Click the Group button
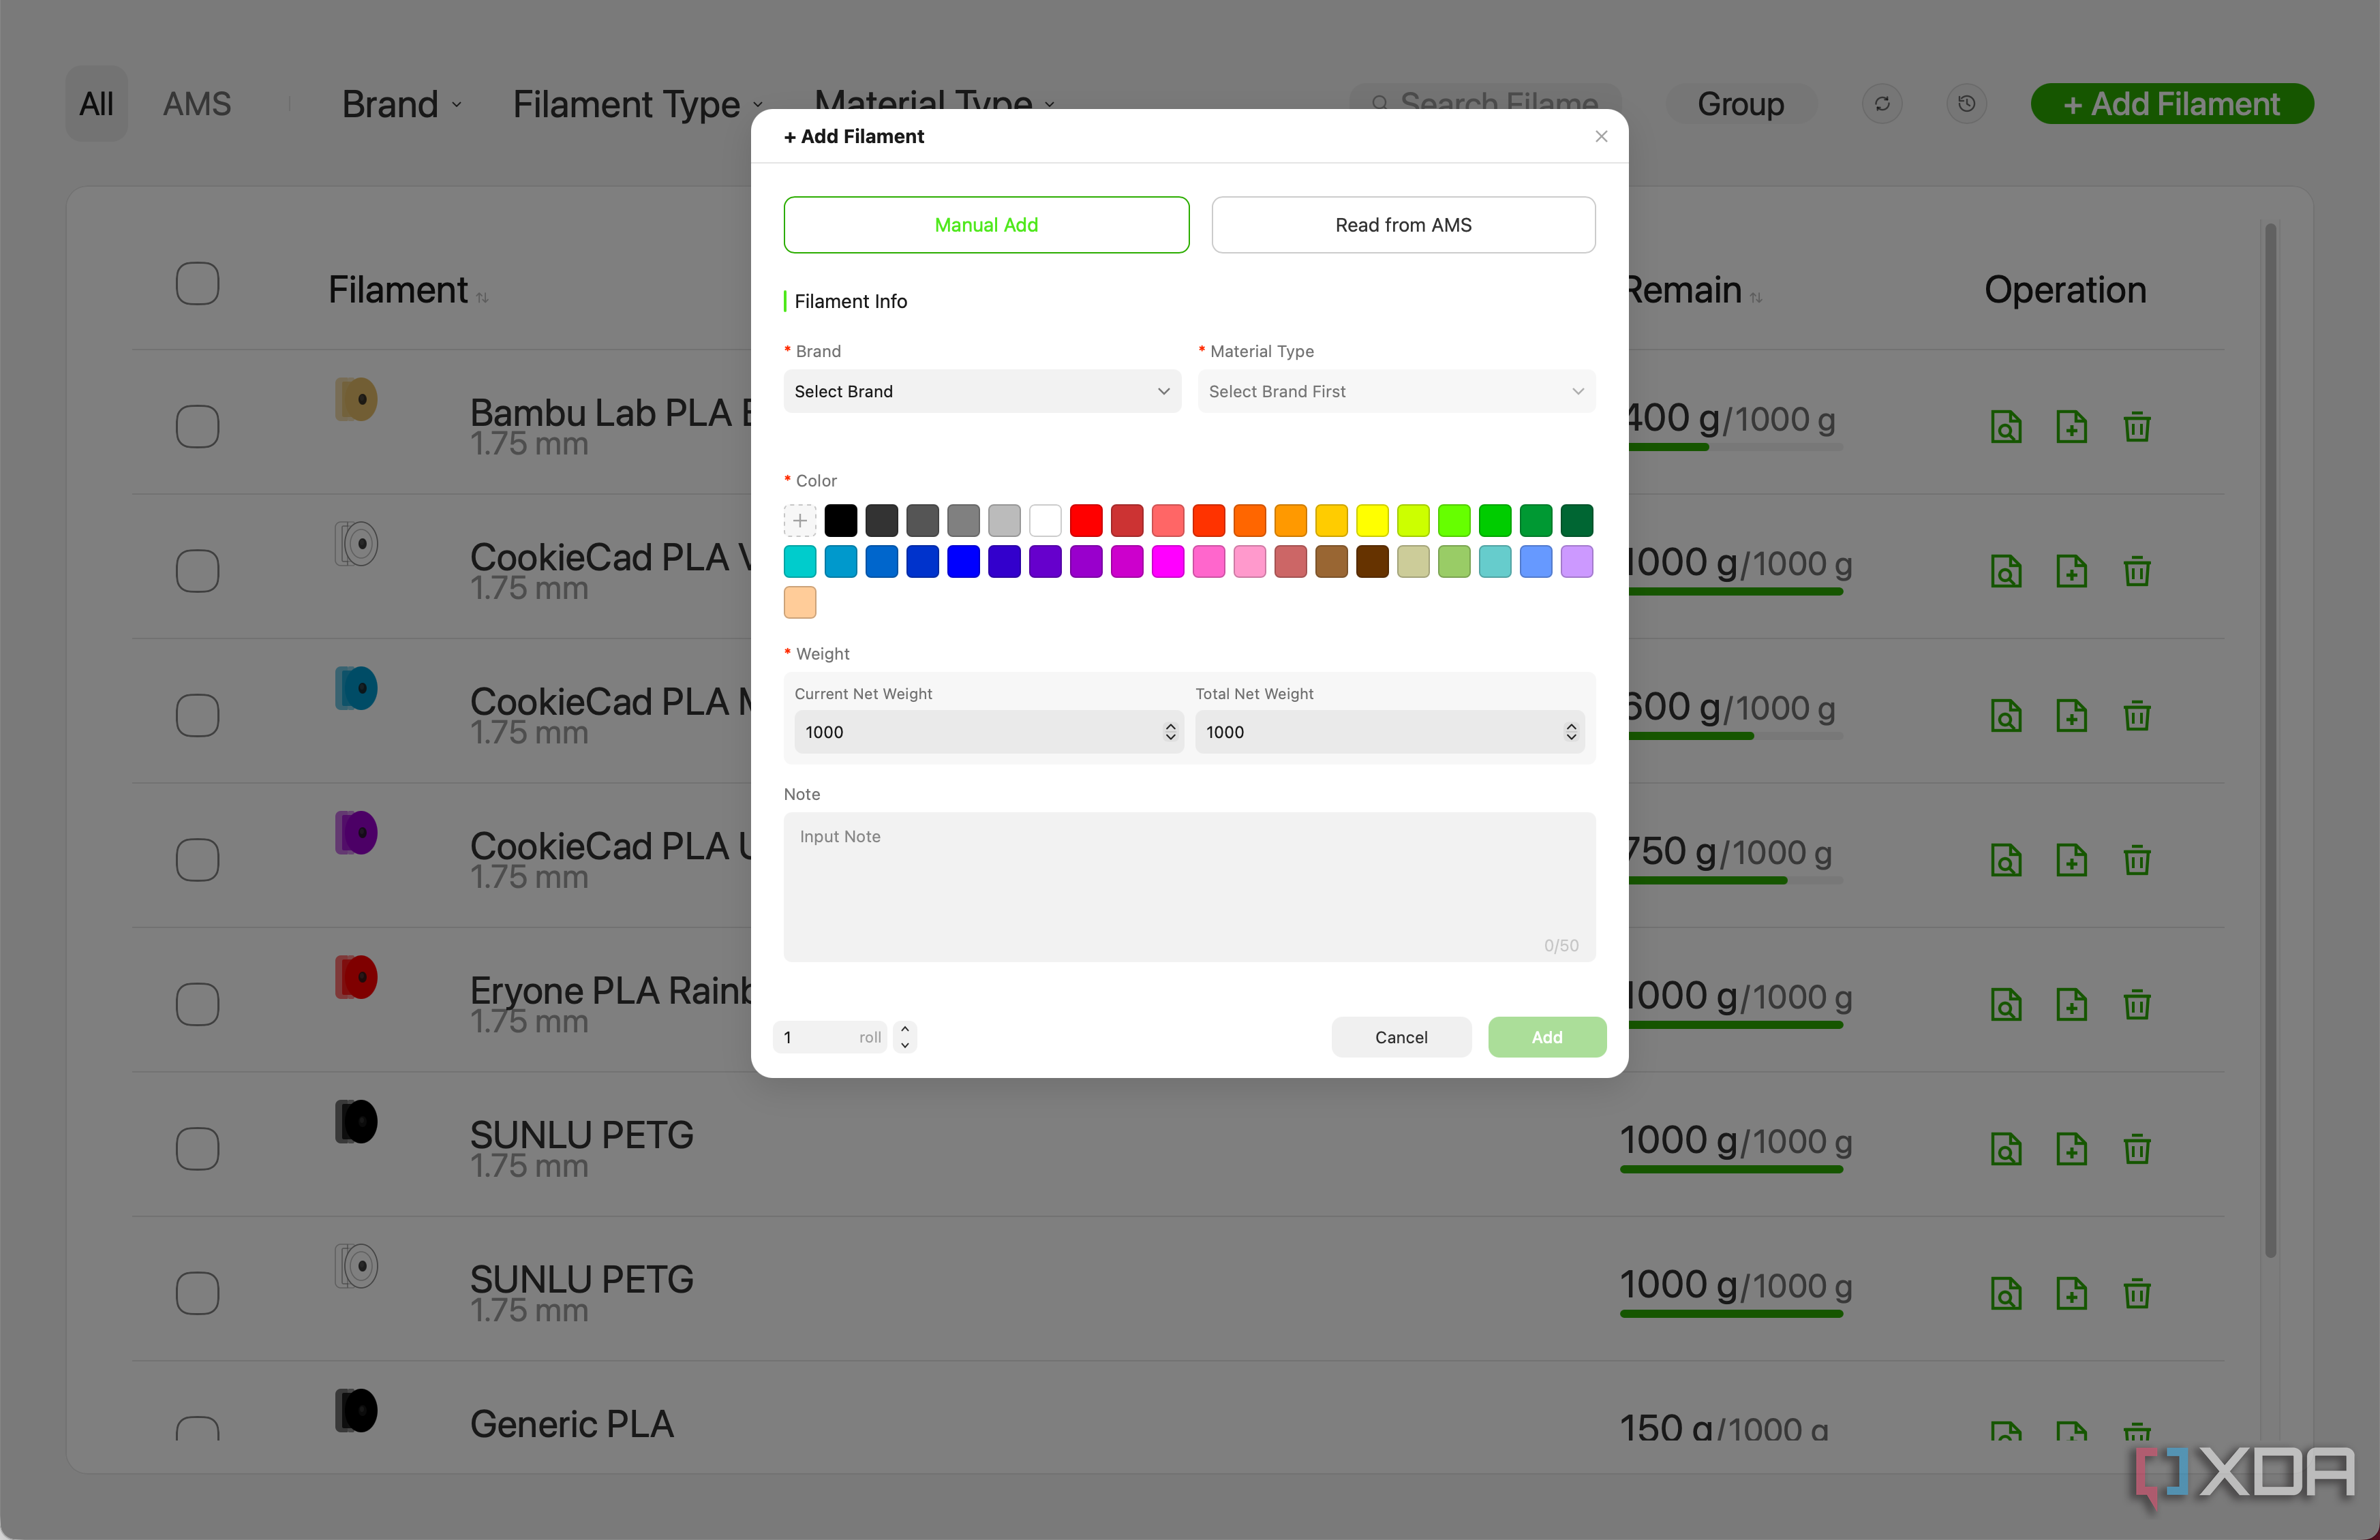The image size is (2380, 1540). tap(1741, 104)
